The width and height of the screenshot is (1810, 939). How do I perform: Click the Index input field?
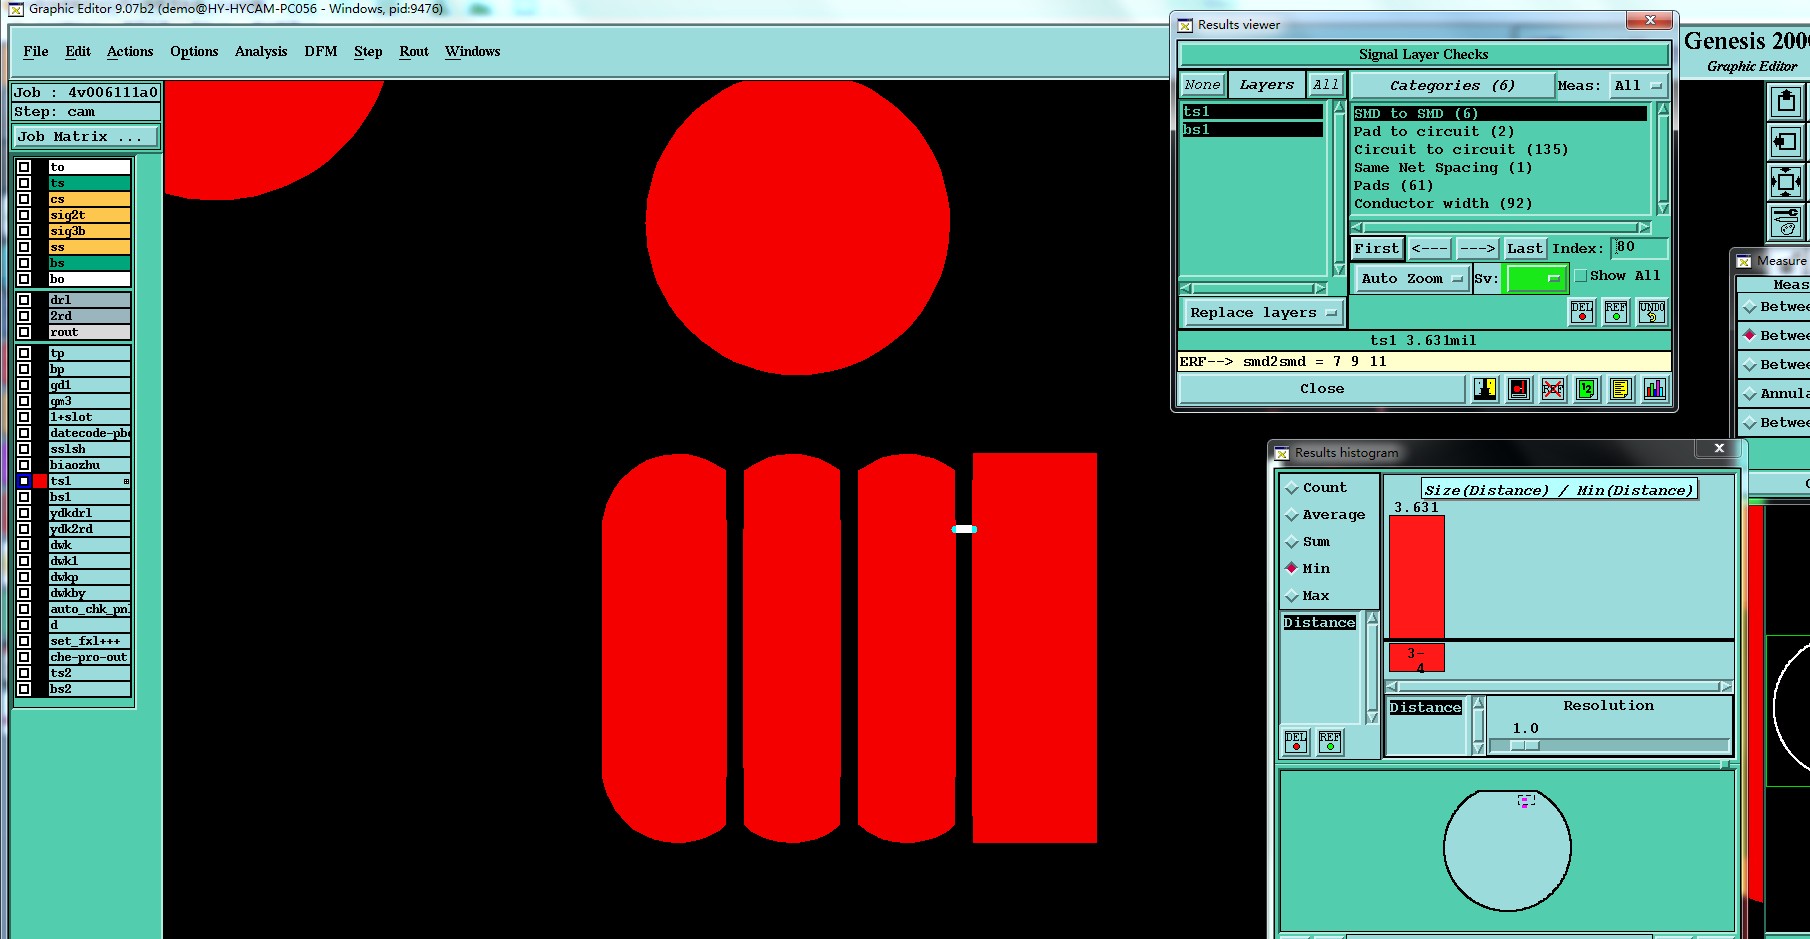pyautogui.click(x=1640, y=248)
